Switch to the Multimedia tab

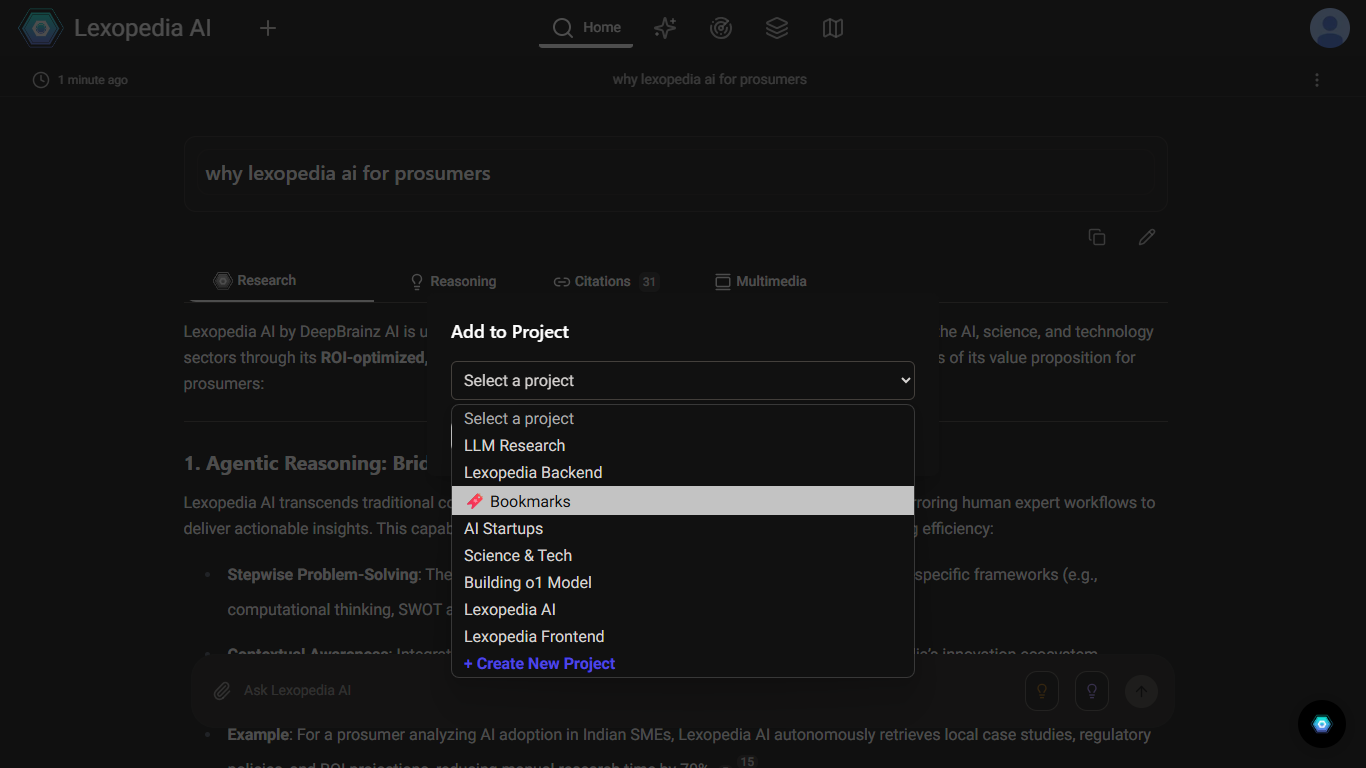click(x=761, y=282)
